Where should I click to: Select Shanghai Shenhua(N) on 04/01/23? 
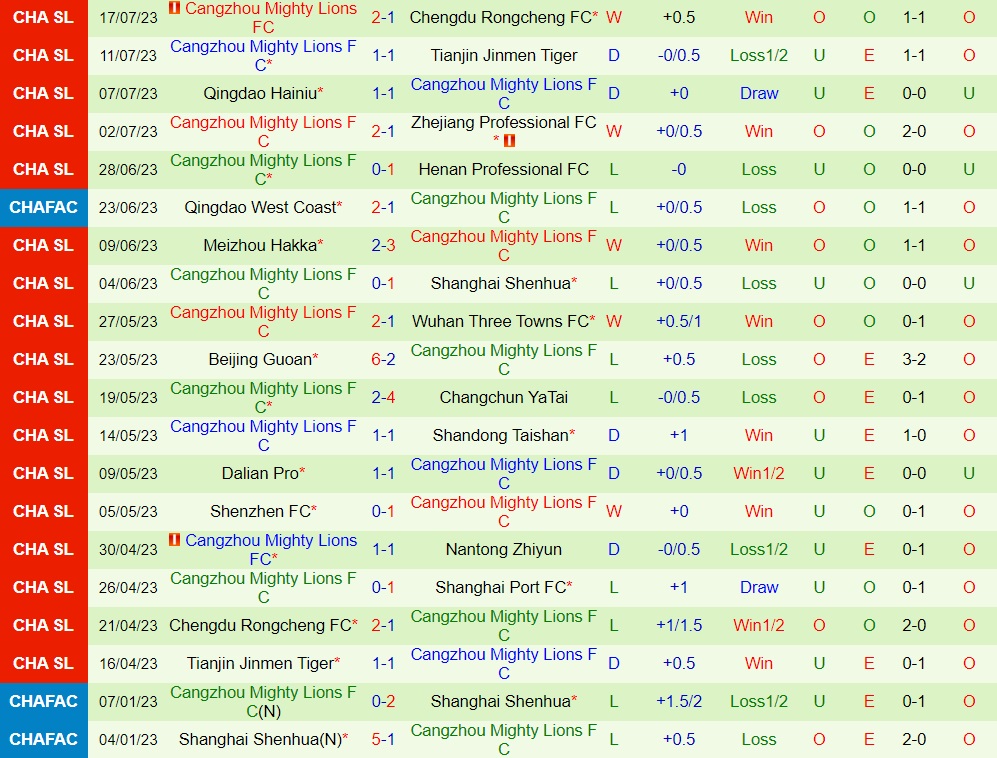[260, 739]
